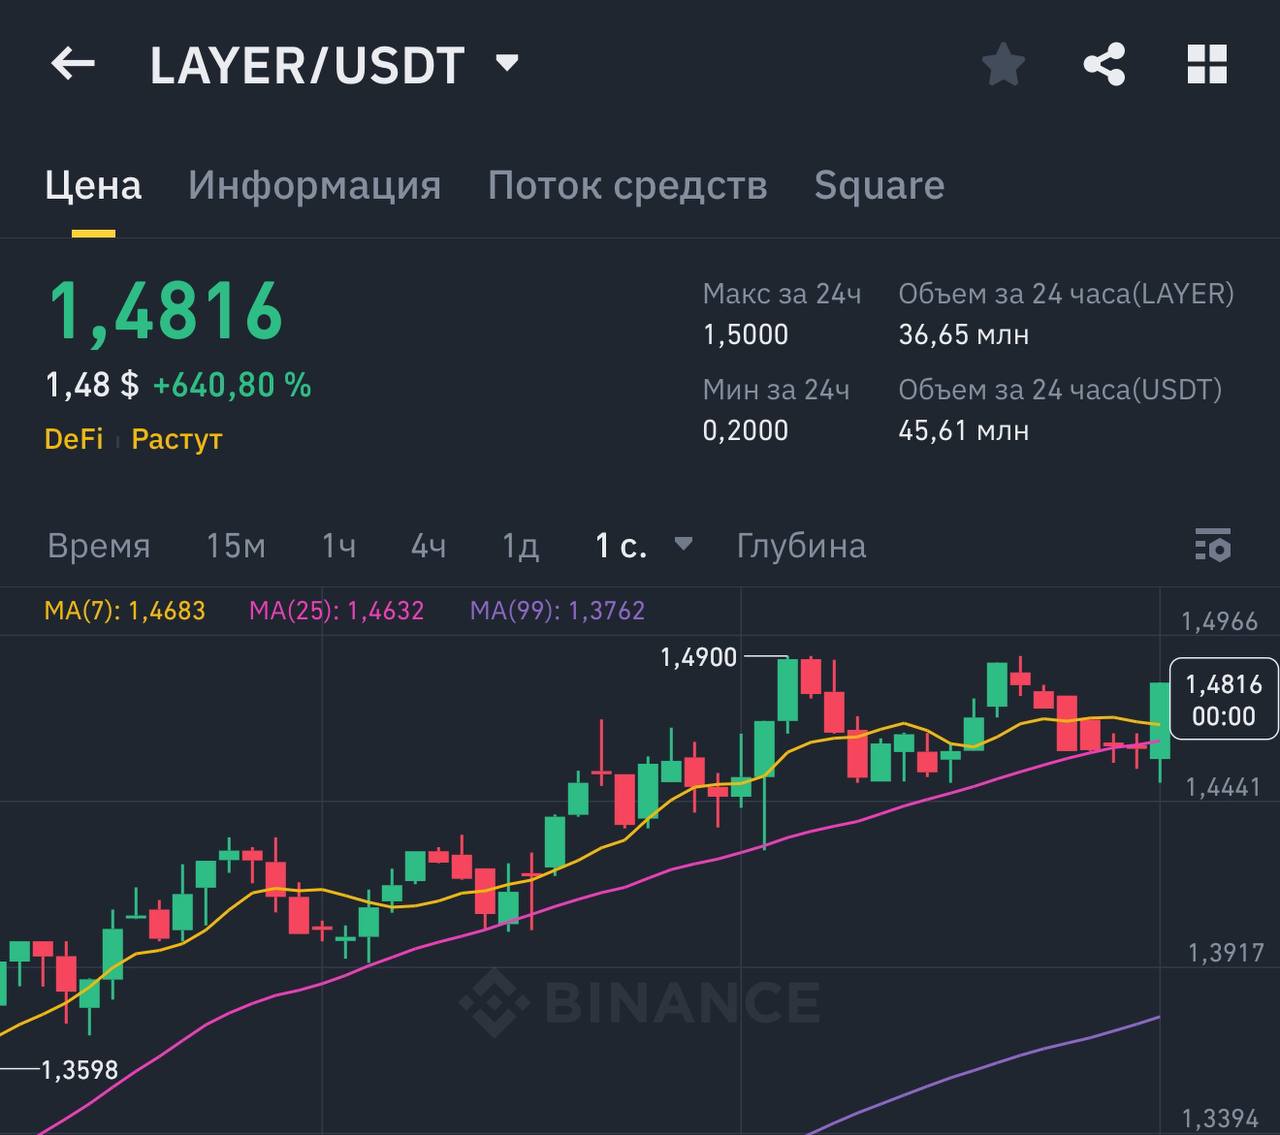Screen dimensions: 1280x1135
Task: Tap the Мин за 24ч value 0,2000
Action: [x=746, y=431]
